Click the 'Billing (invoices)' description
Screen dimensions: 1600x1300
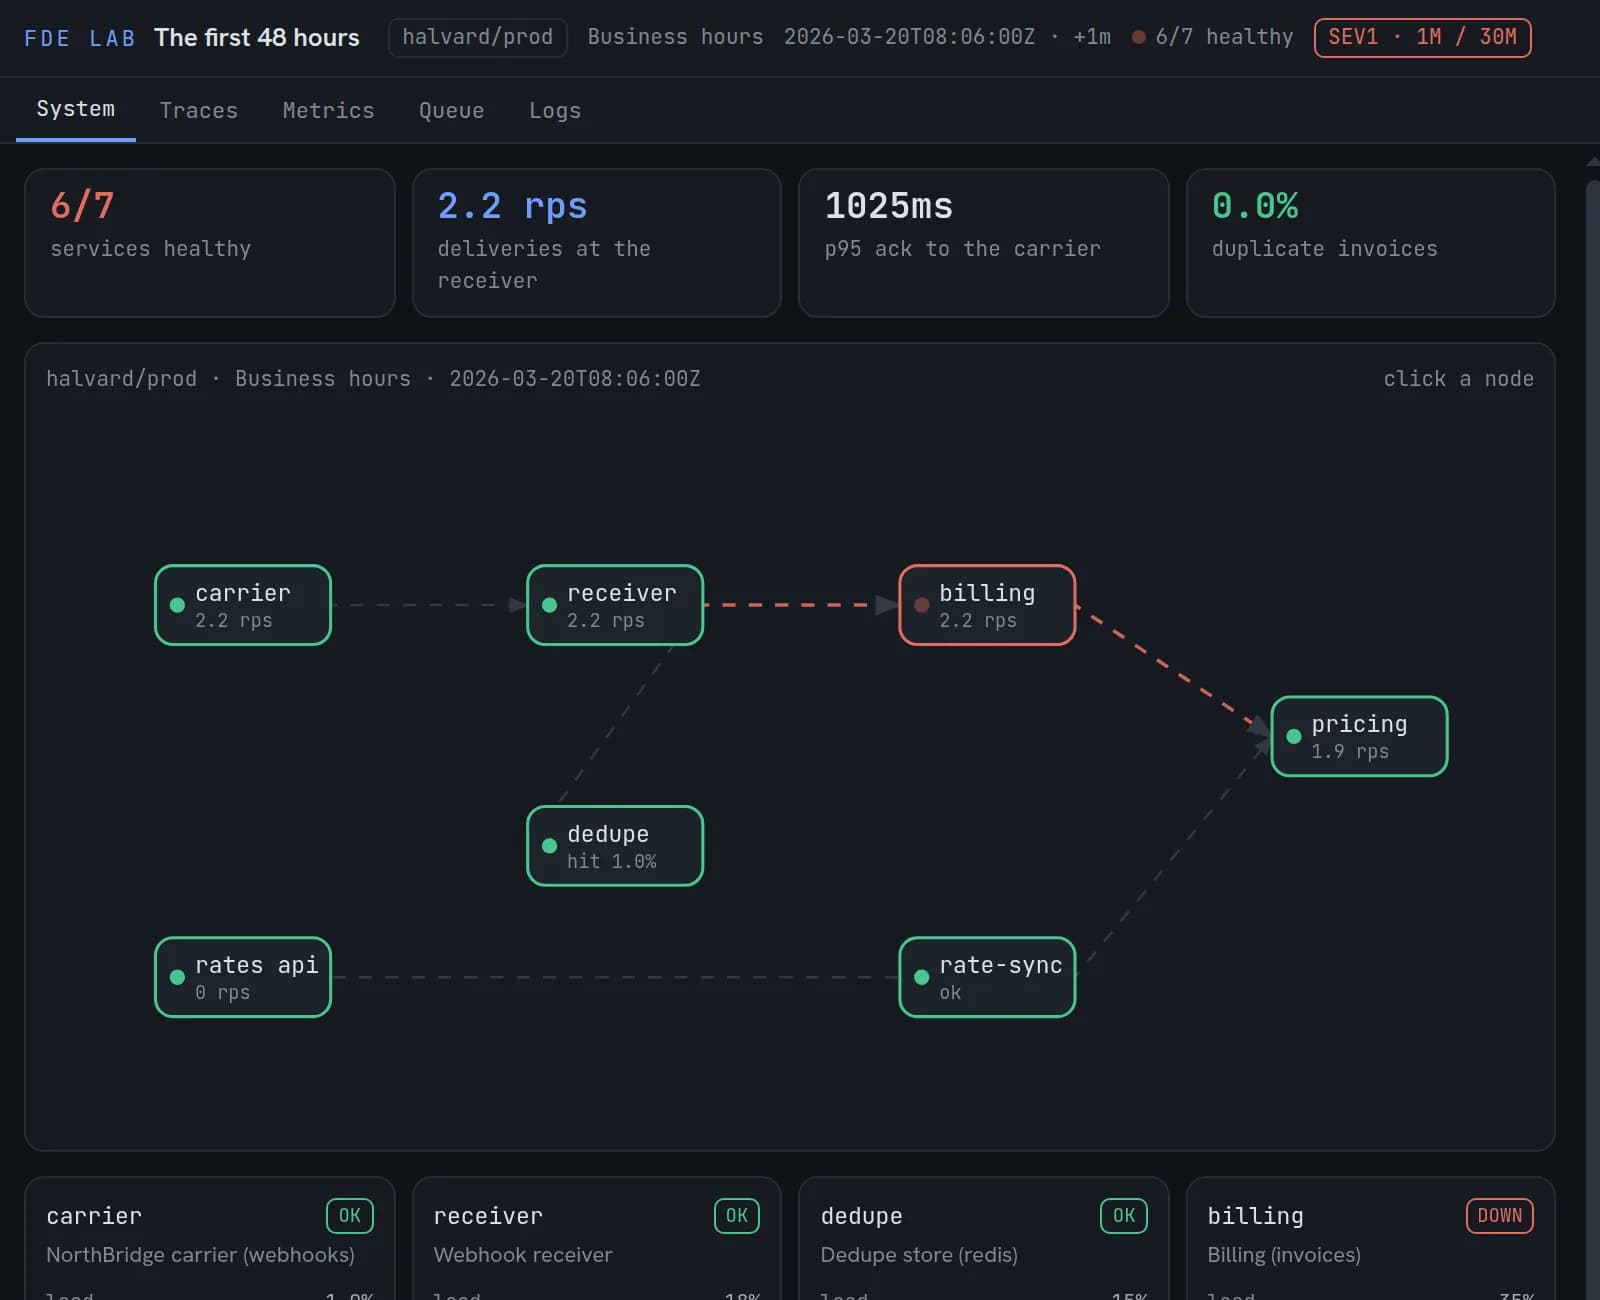pyautogui.click(x=1284, y=1255)
